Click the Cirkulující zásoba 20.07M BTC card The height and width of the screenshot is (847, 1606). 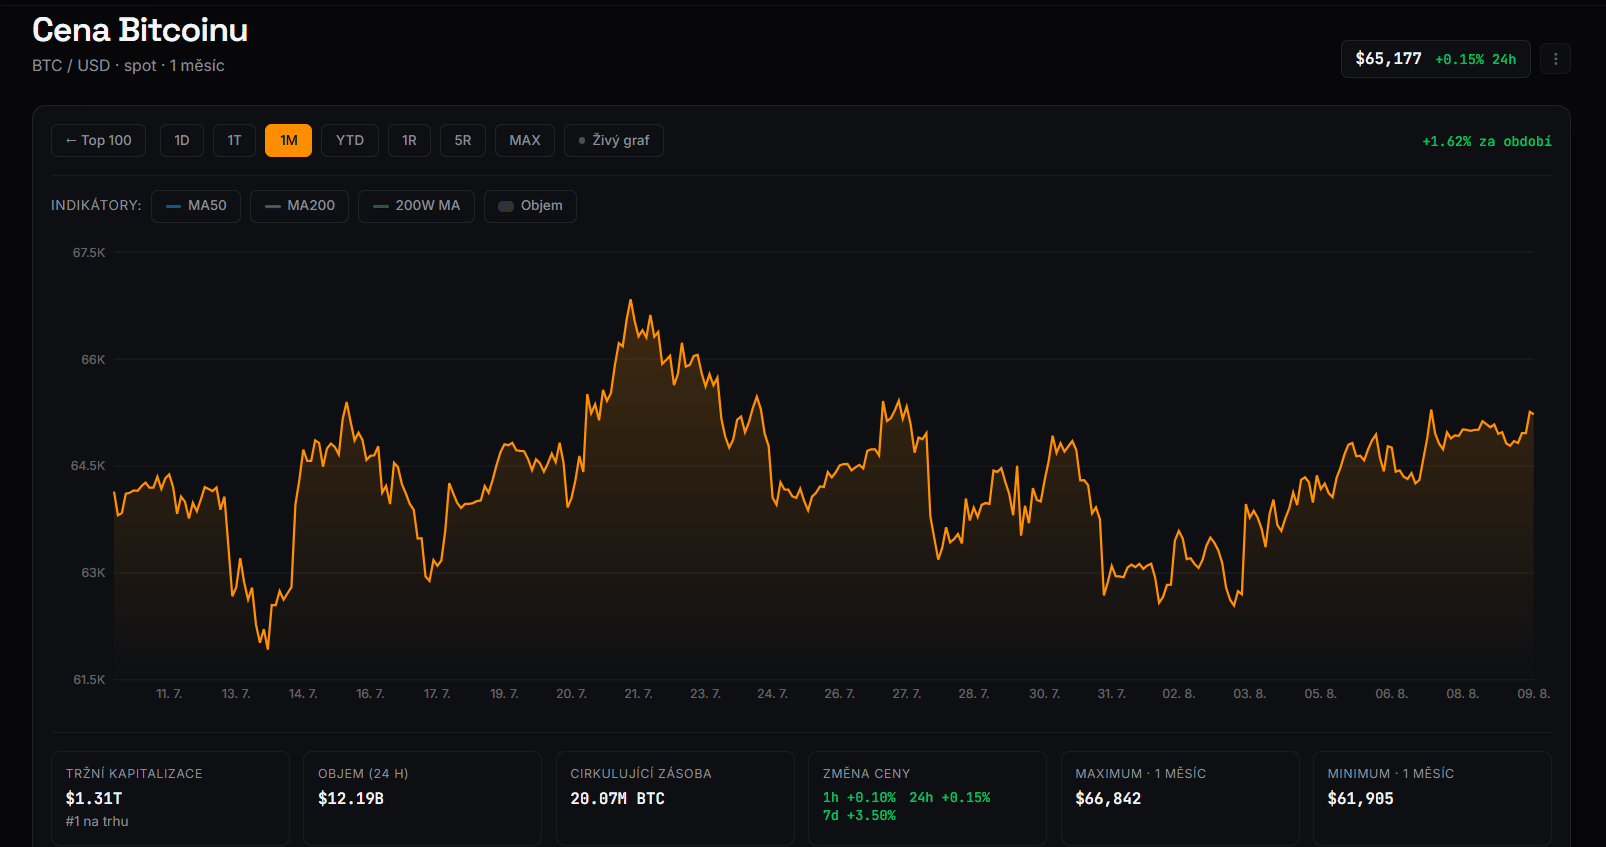pos(675,798)
